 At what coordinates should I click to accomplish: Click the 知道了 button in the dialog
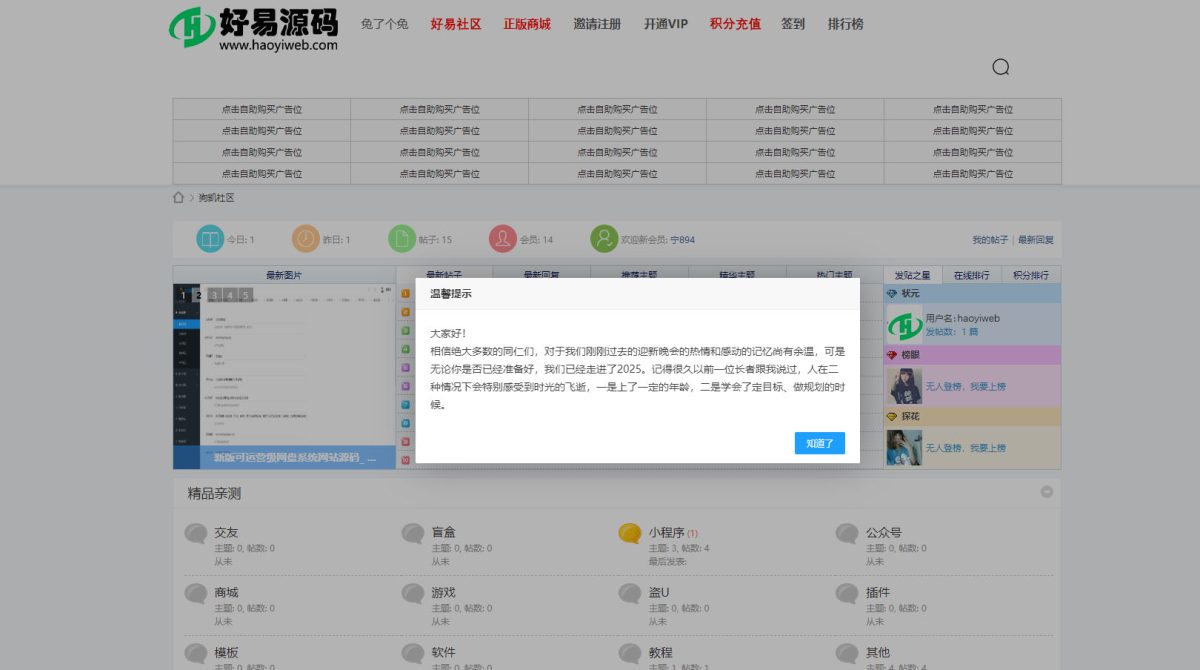point(820,443)
